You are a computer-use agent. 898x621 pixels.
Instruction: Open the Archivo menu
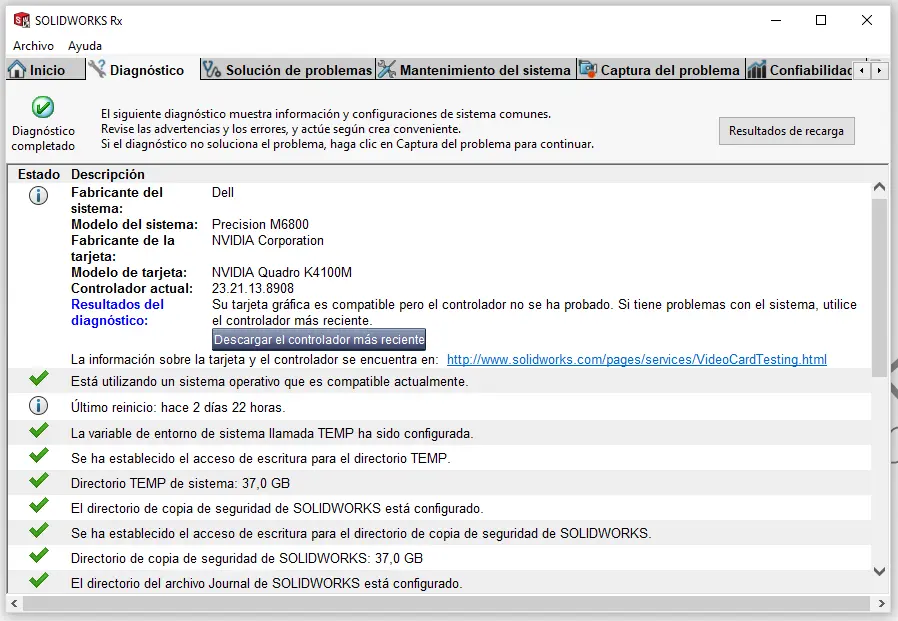tap(33, 45)
